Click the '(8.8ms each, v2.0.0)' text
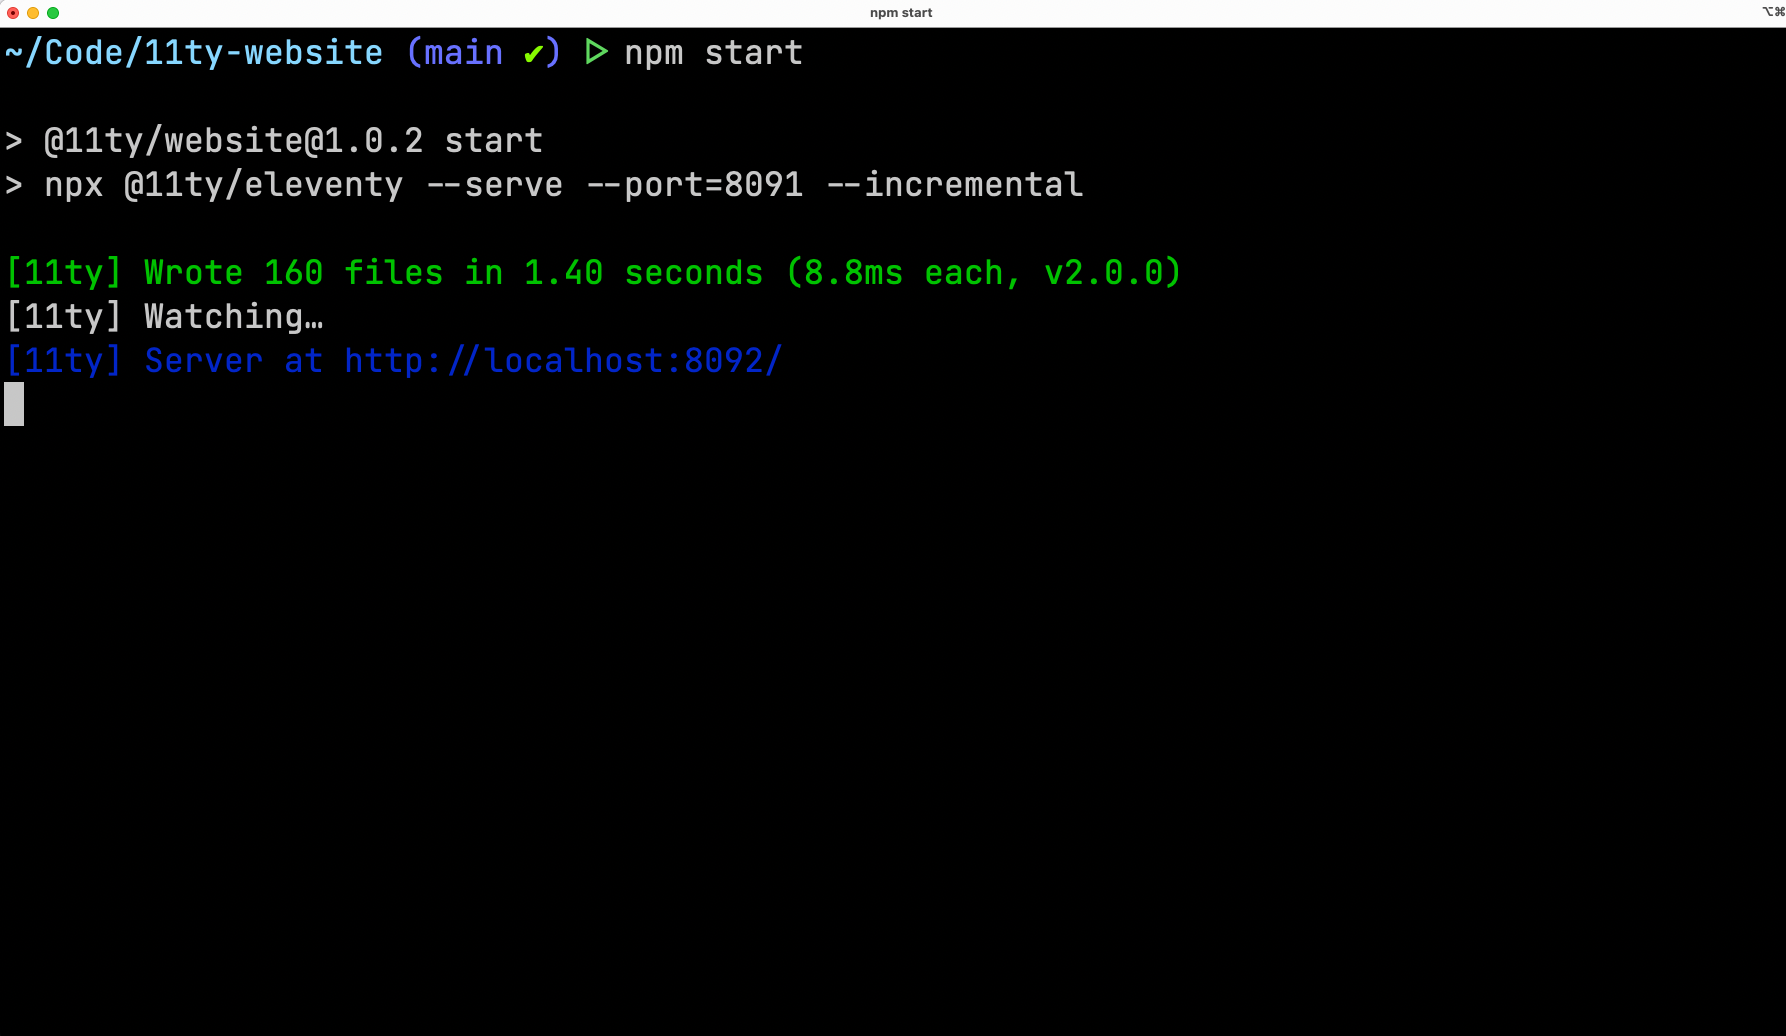The height and width of the screenshot is (1036, 1786). pyautogui.click(x=984, y=273)
